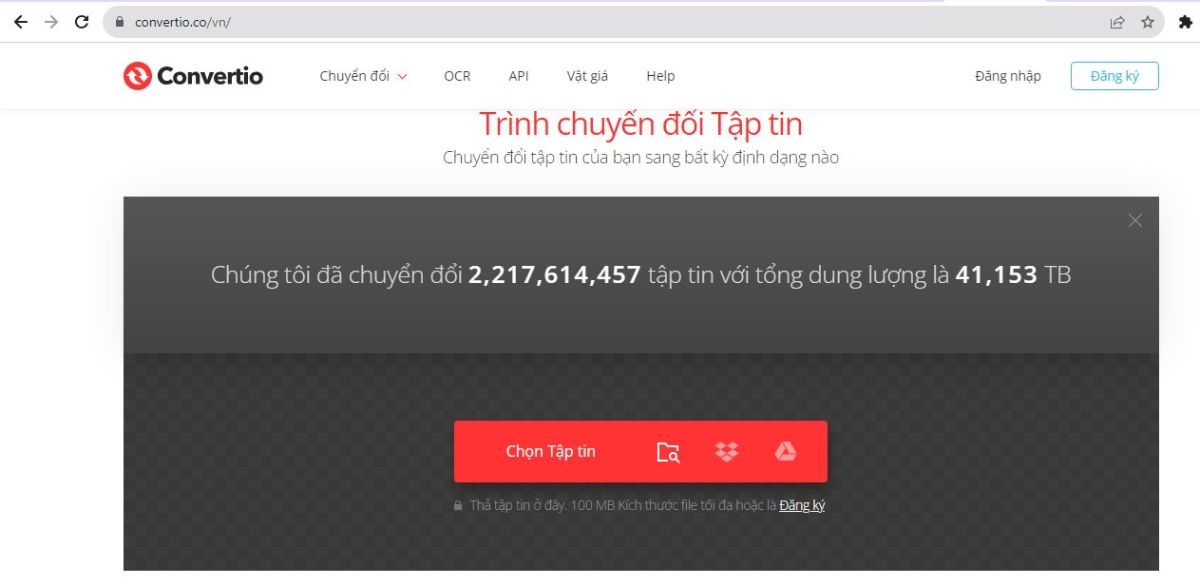Choose file from Google Drive icon
Image resolution: width=1200 pixels, height=582 pixels.
785,452
